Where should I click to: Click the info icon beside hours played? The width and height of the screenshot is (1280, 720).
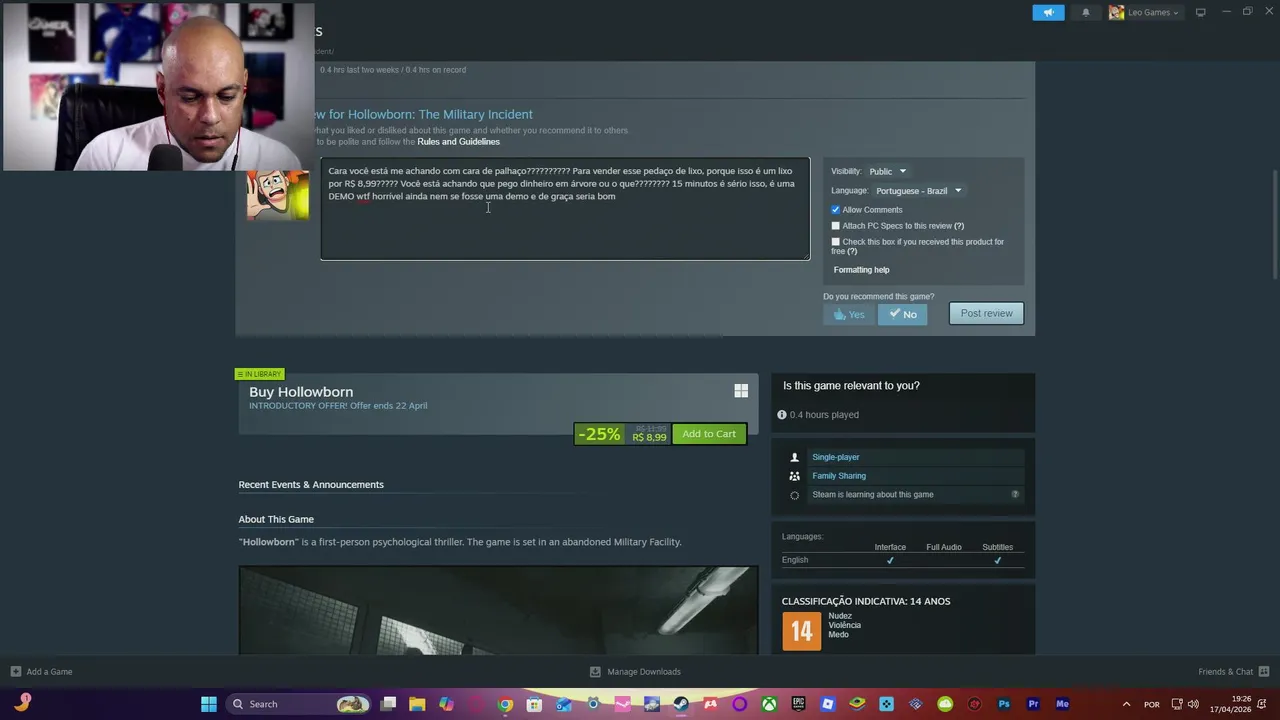782,415
